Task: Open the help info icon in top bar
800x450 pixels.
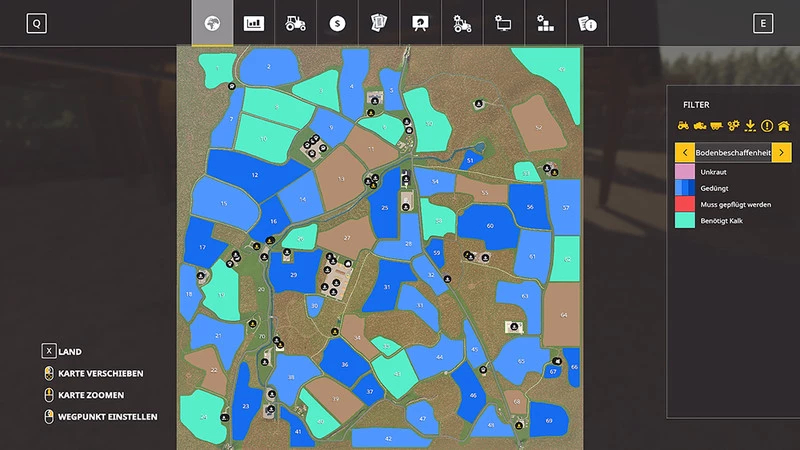Action: pos(586,23)
